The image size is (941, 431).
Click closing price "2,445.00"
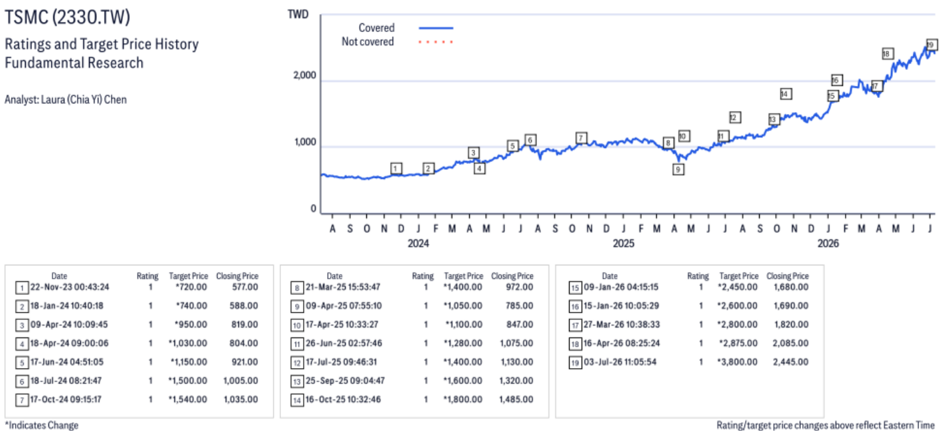(792, 362)
